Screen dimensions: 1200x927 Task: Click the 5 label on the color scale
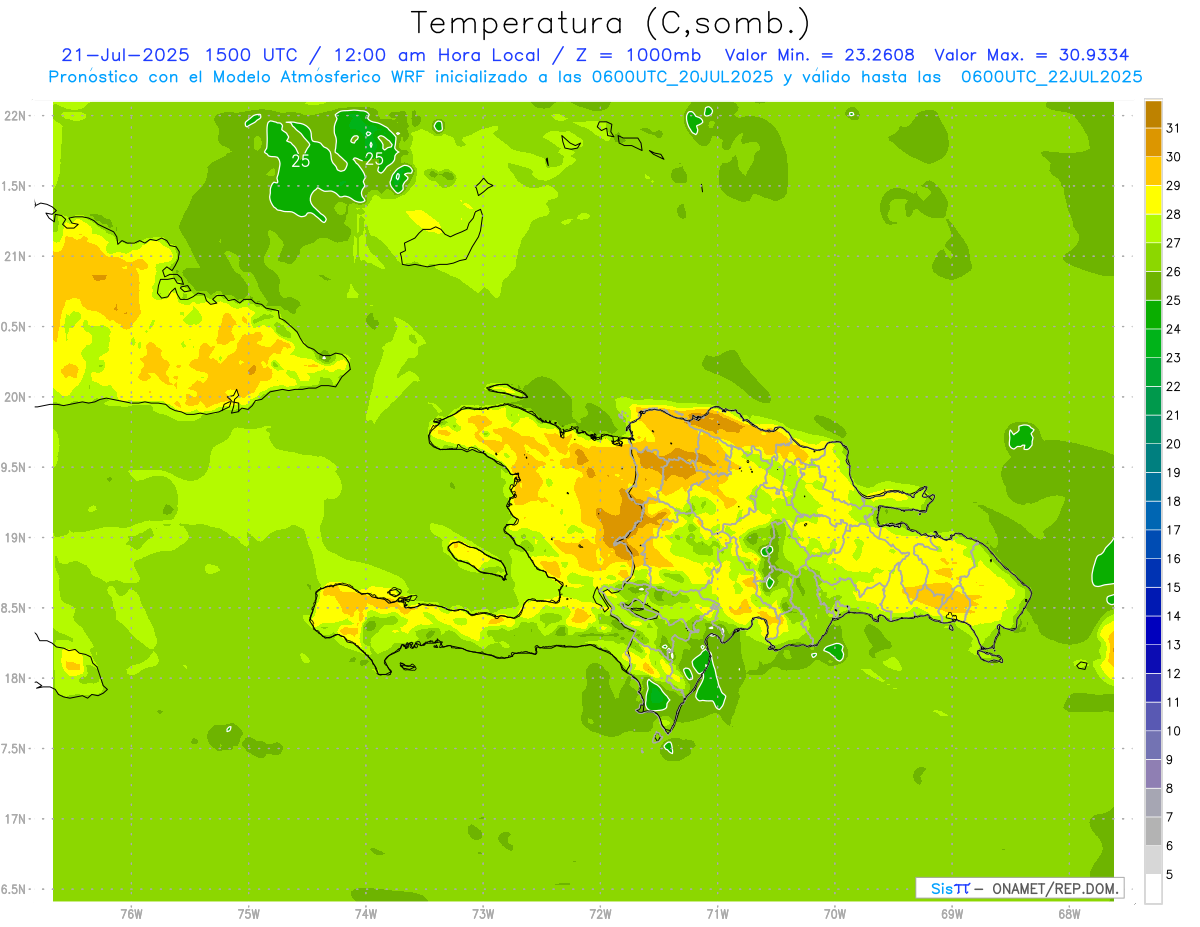pos(1169,874)
